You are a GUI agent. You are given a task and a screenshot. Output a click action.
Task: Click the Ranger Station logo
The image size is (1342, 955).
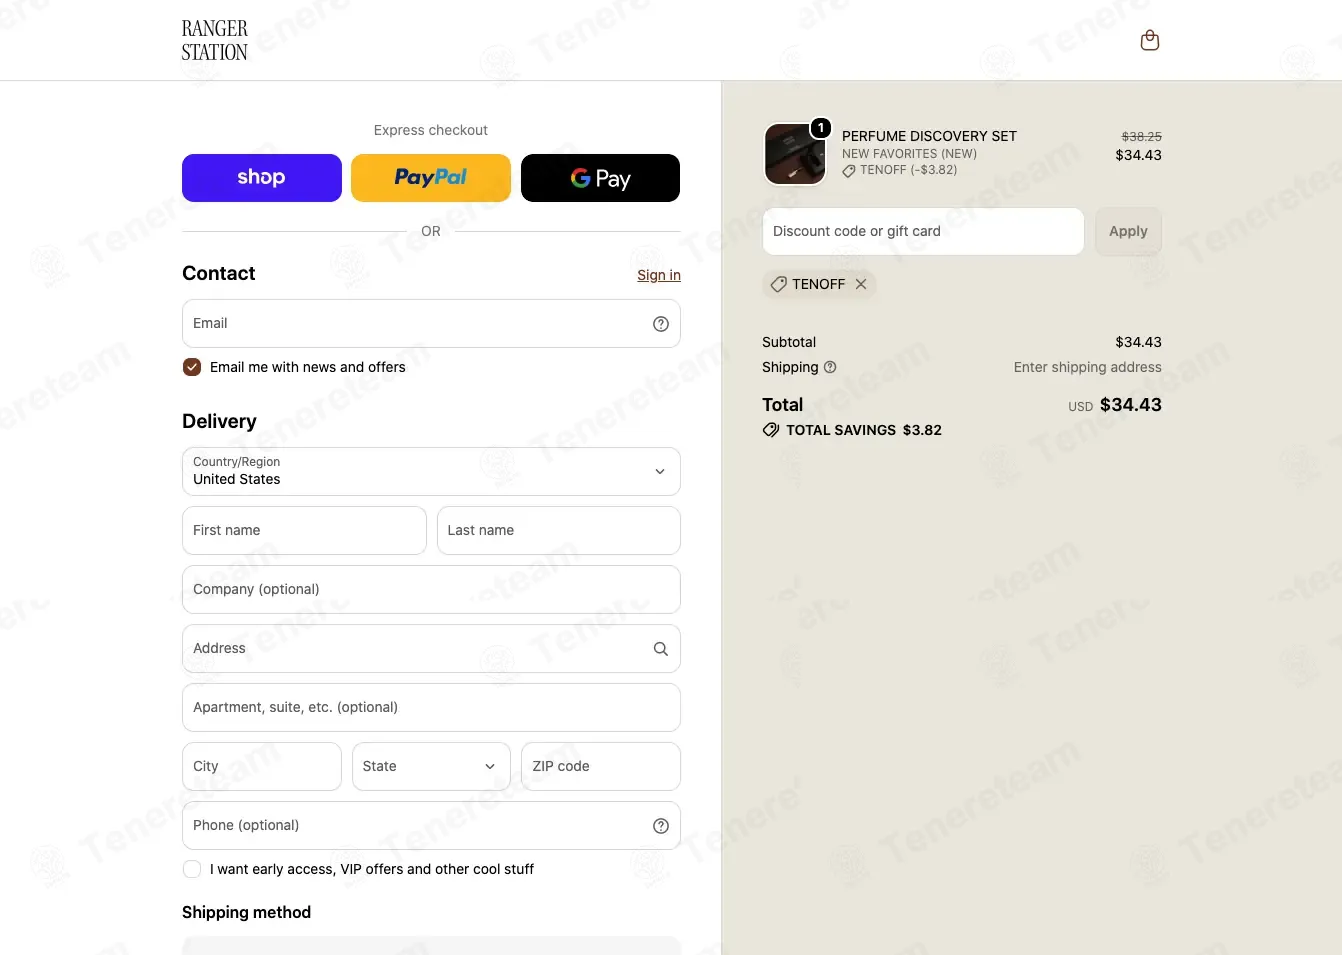click(214, 41)
